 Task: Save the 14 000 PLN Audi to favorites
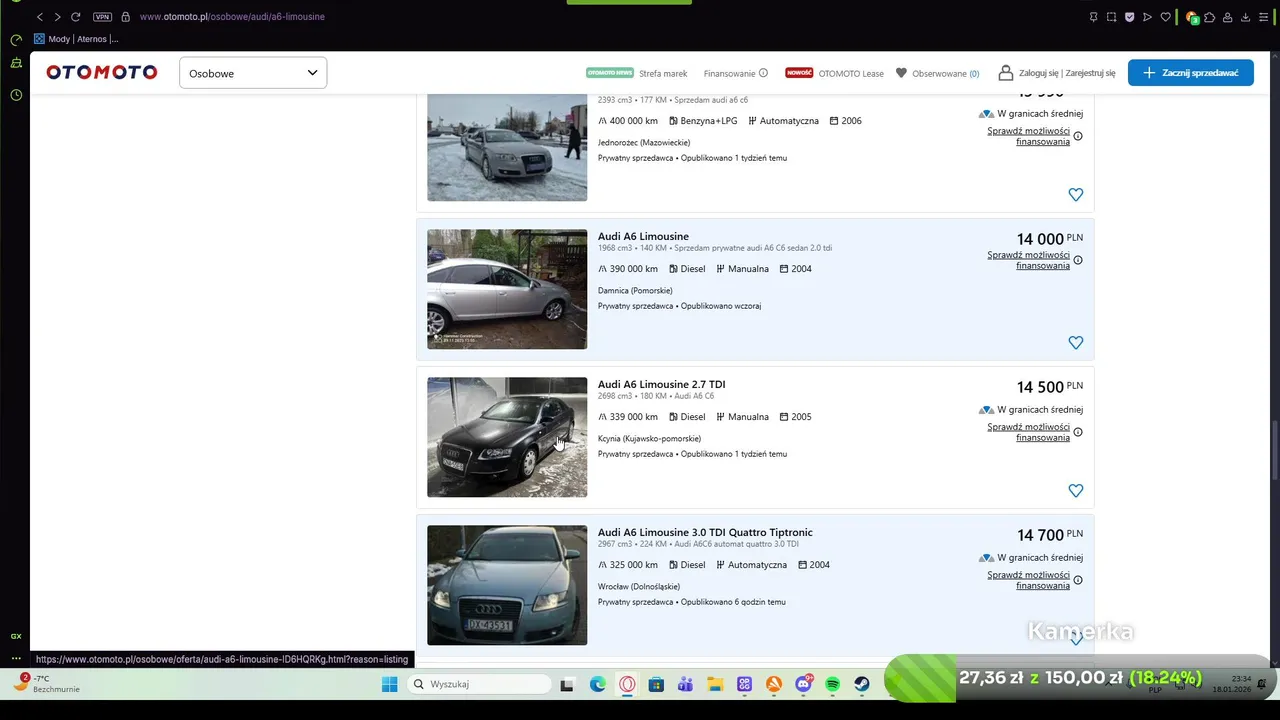pyautogui.click(x=1075, y=343)
